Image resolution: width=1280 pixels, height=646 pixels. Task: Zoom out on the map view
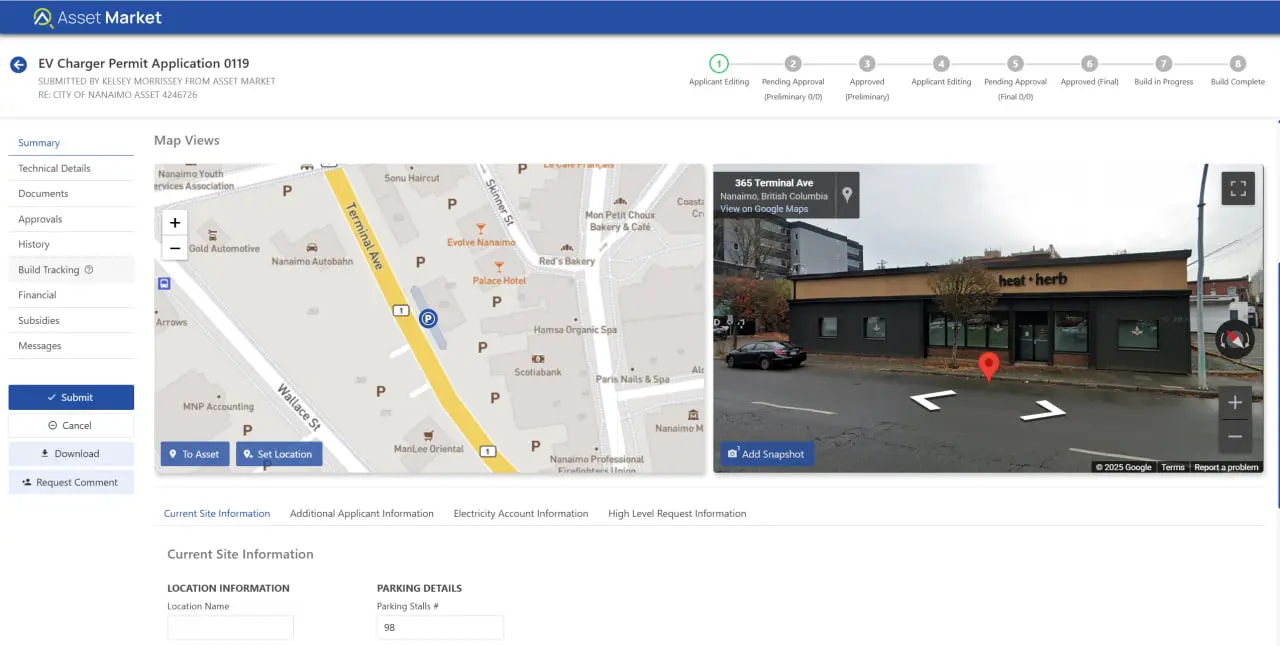click(174, 248)
